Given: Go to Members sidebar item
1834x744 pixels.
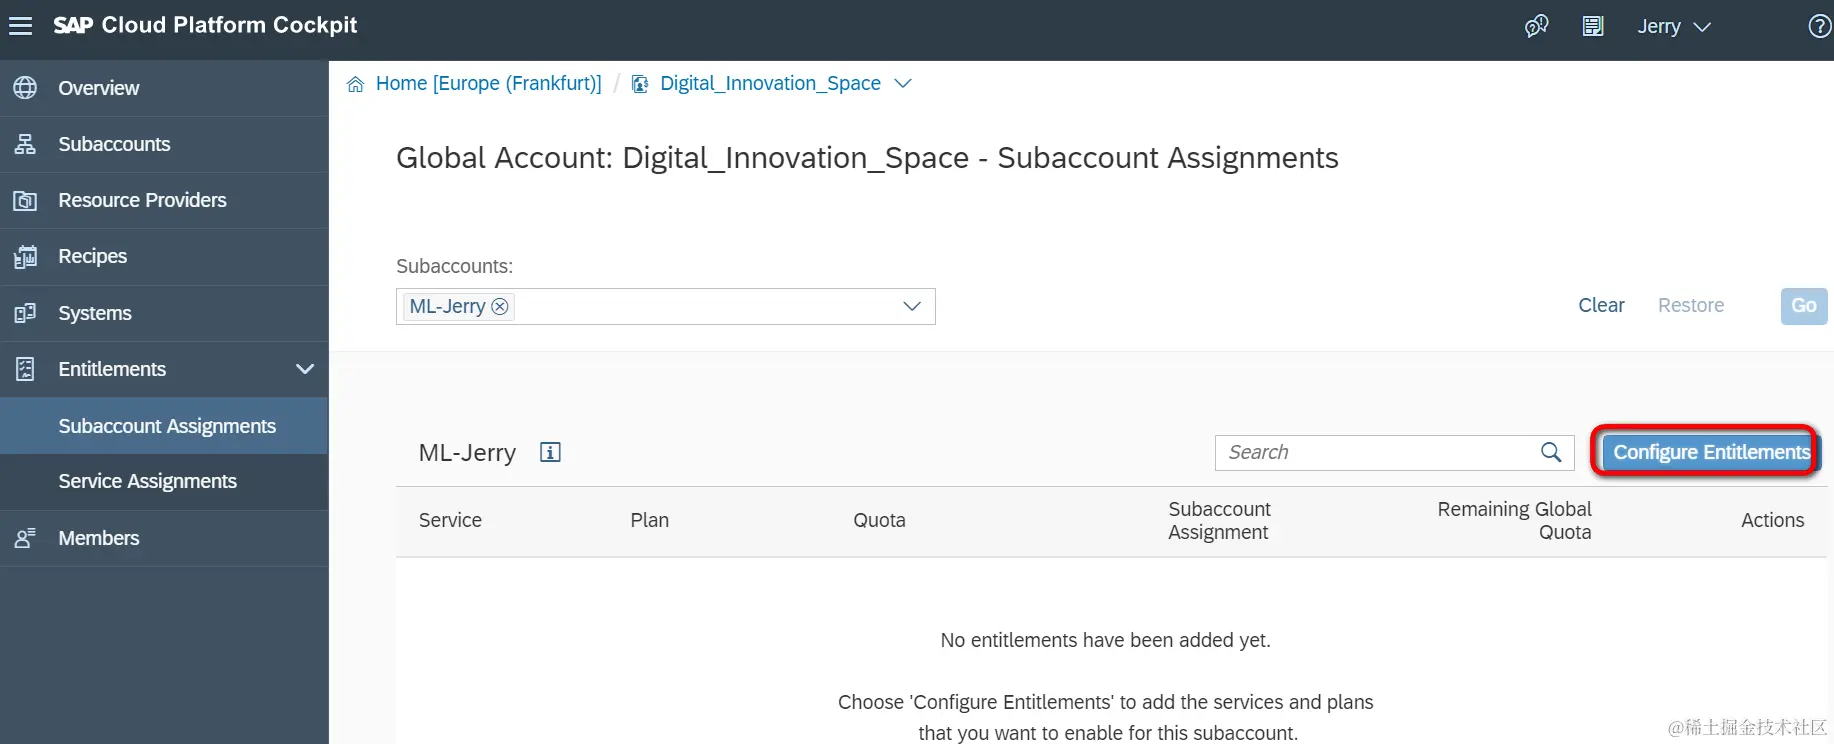Looking at the screenshot, I should (x=98, y=538).
